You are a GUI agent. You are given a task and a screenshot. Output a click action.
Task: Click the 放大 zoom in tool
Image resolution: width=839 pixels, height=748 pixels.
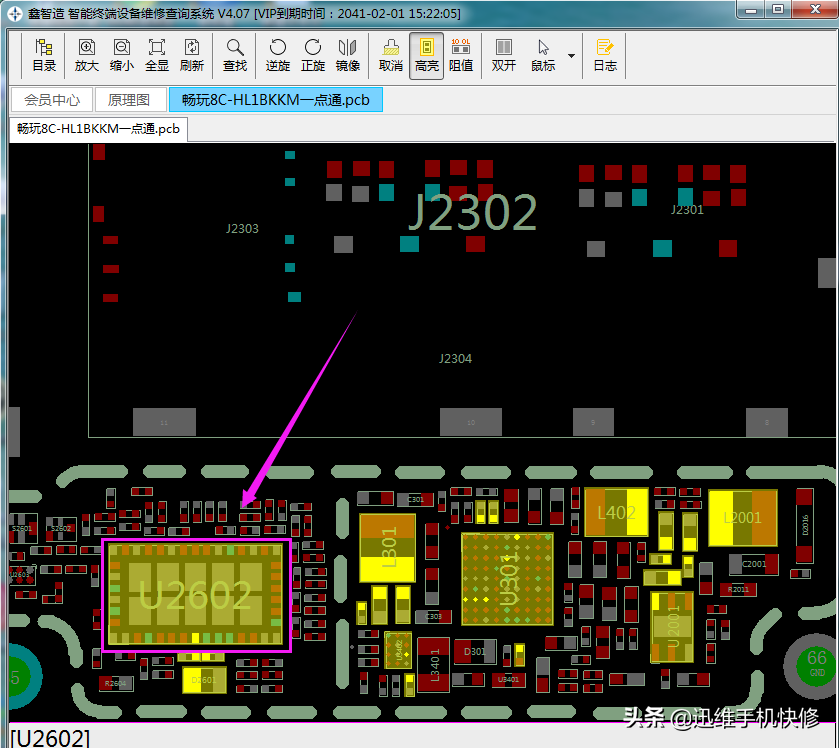pyautogui.click(x=87, y=56)
